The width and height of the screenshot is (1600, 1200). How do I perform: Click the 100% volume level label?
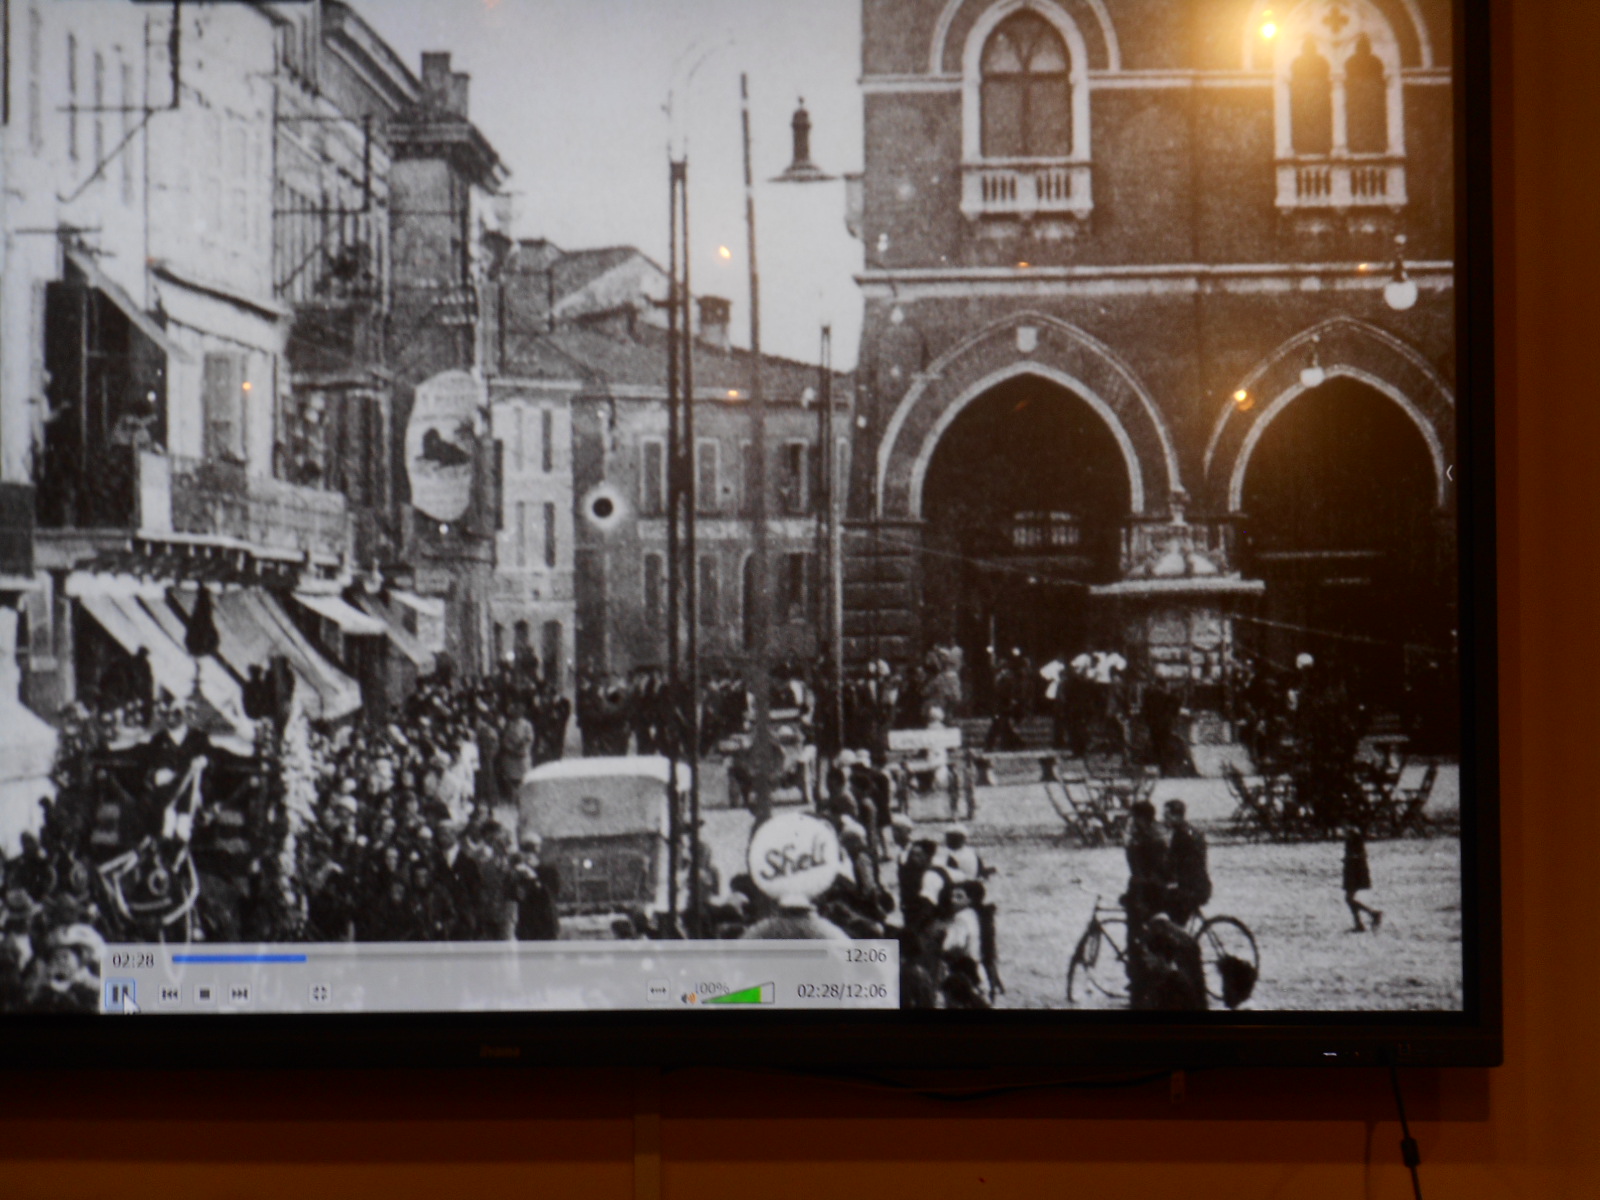coord(711,986)
